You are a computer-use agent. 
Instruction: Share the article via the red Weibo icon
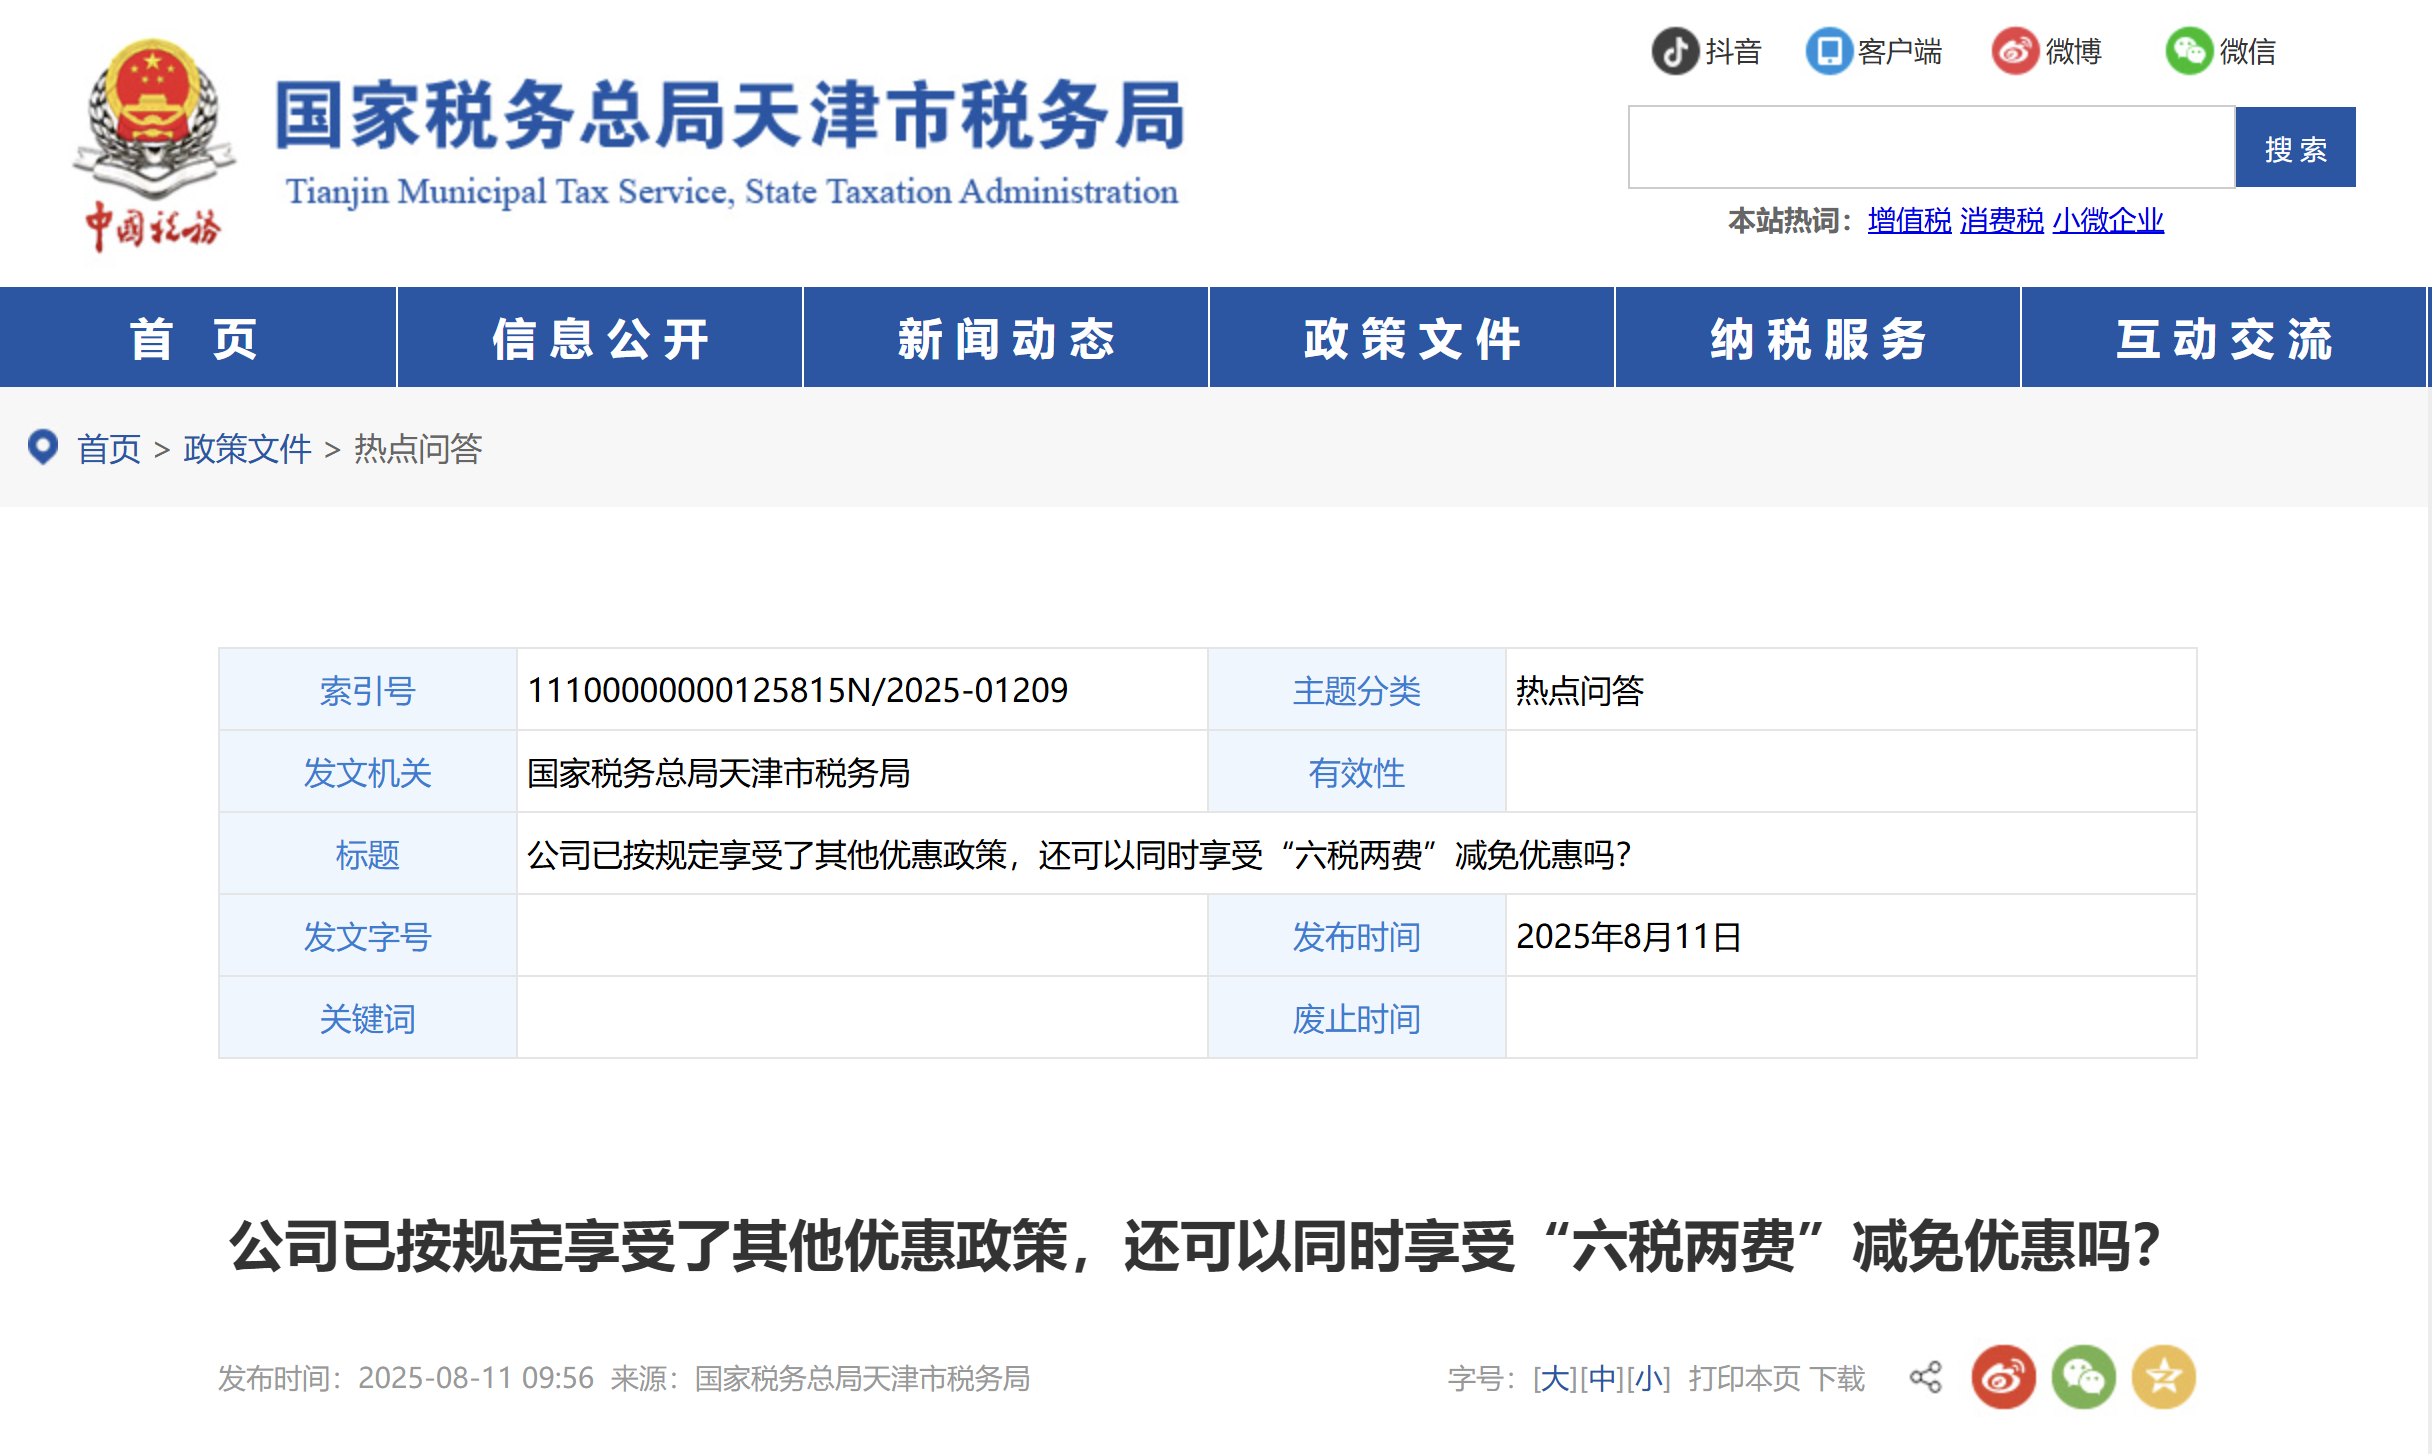(x=2003, y=1377)
